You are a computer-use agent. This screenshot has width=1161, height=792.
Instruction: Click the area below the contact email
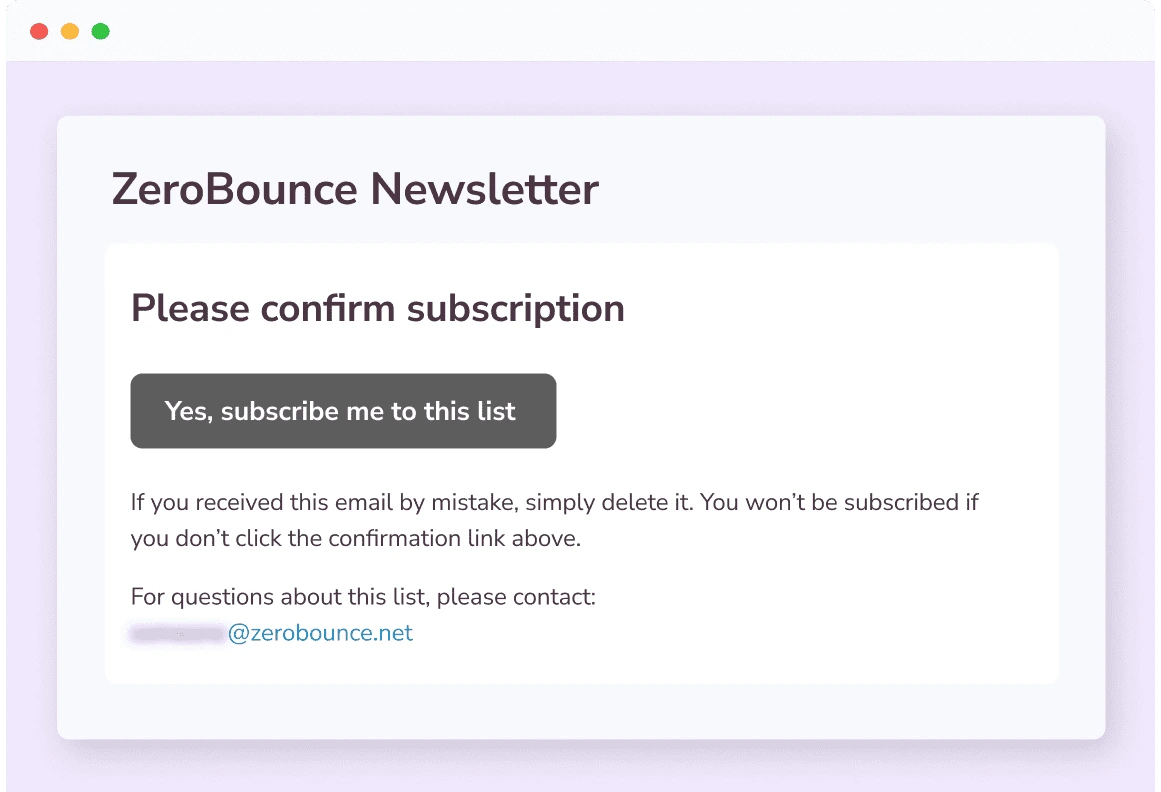point(400,665)
